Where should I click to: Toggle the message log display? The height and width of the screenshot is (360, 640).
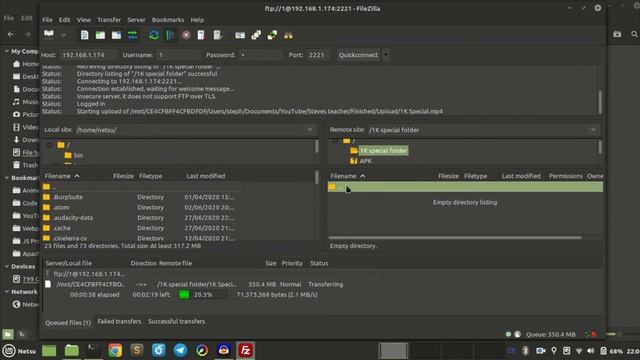click(84, 35)
